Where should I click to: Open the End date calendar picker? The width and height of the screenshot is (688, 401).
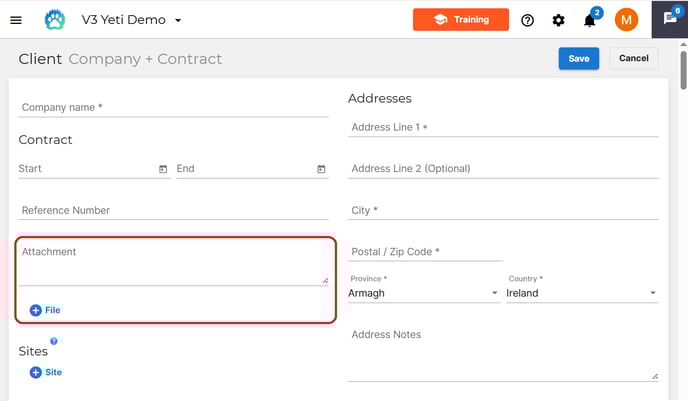pos(321,169)
